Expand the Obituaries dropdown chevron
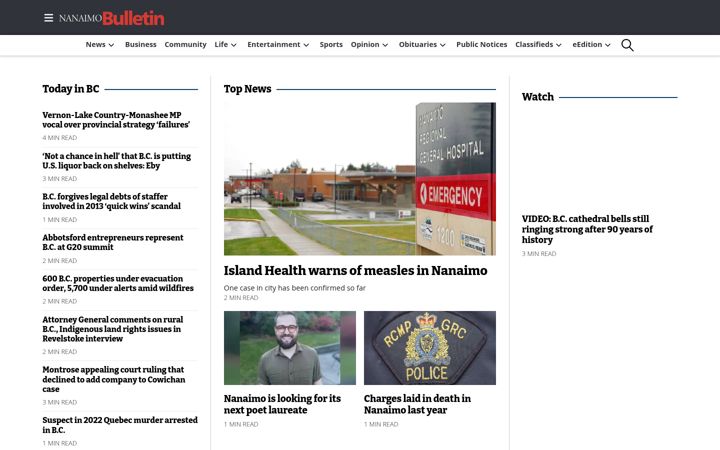Viewport: 720px width, 450px height. point(443,45)
